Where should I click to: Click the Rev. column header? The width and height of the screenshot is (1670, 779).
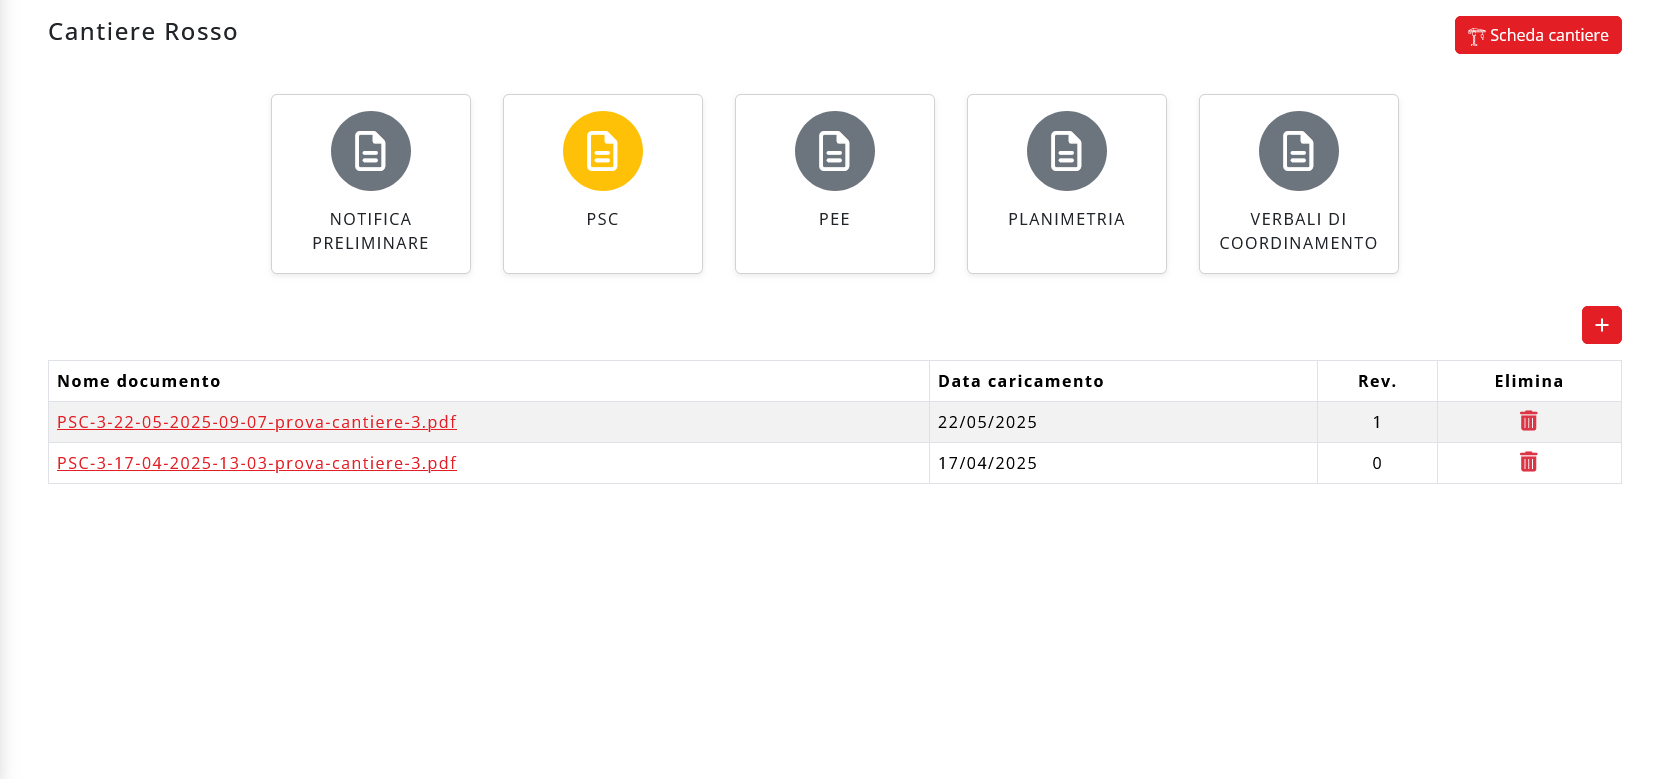[1377, 381]
